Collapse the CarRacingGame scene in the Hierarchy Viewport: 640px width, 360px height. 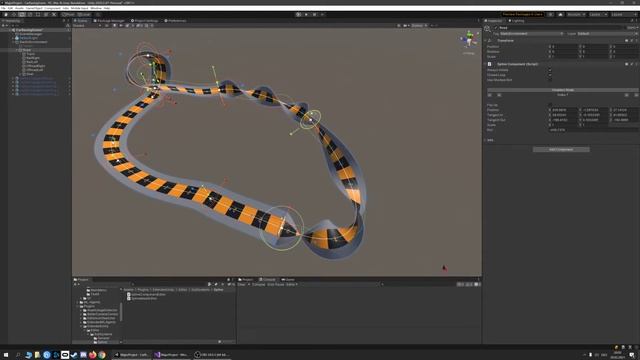(x=10, y=30)
